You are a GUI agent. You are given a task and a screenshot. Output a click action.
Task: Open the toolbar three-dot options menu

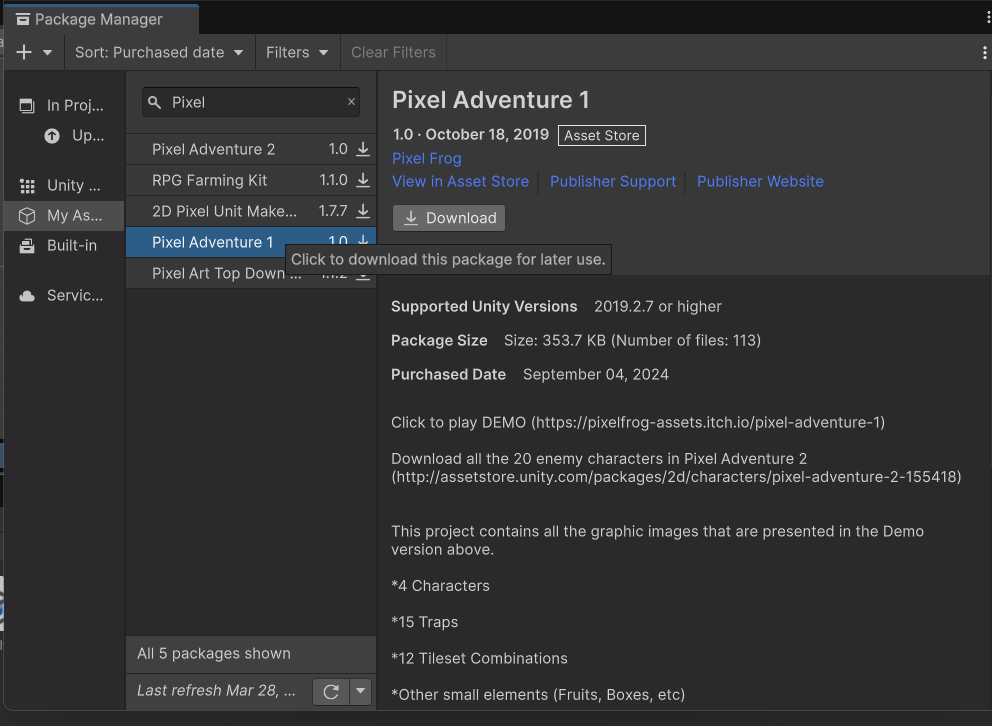coord(984,52)
